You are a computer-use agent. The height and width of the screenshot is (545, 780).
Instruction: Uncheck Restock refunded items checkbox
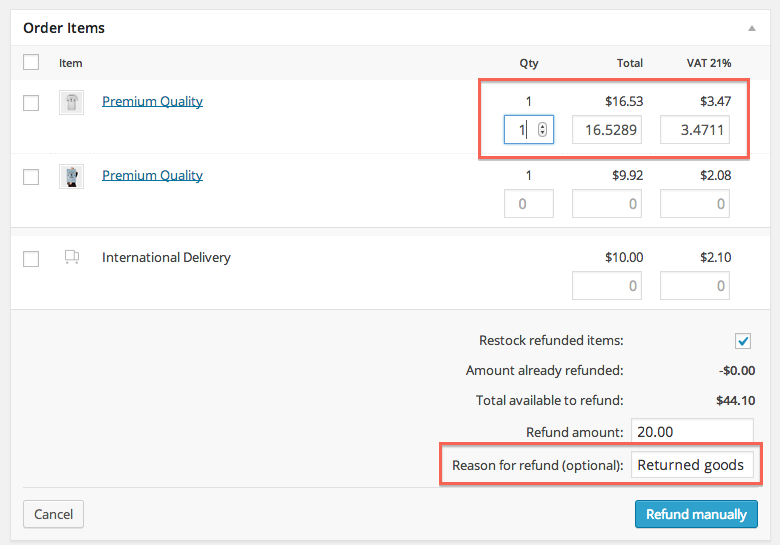tap(743, 341)
